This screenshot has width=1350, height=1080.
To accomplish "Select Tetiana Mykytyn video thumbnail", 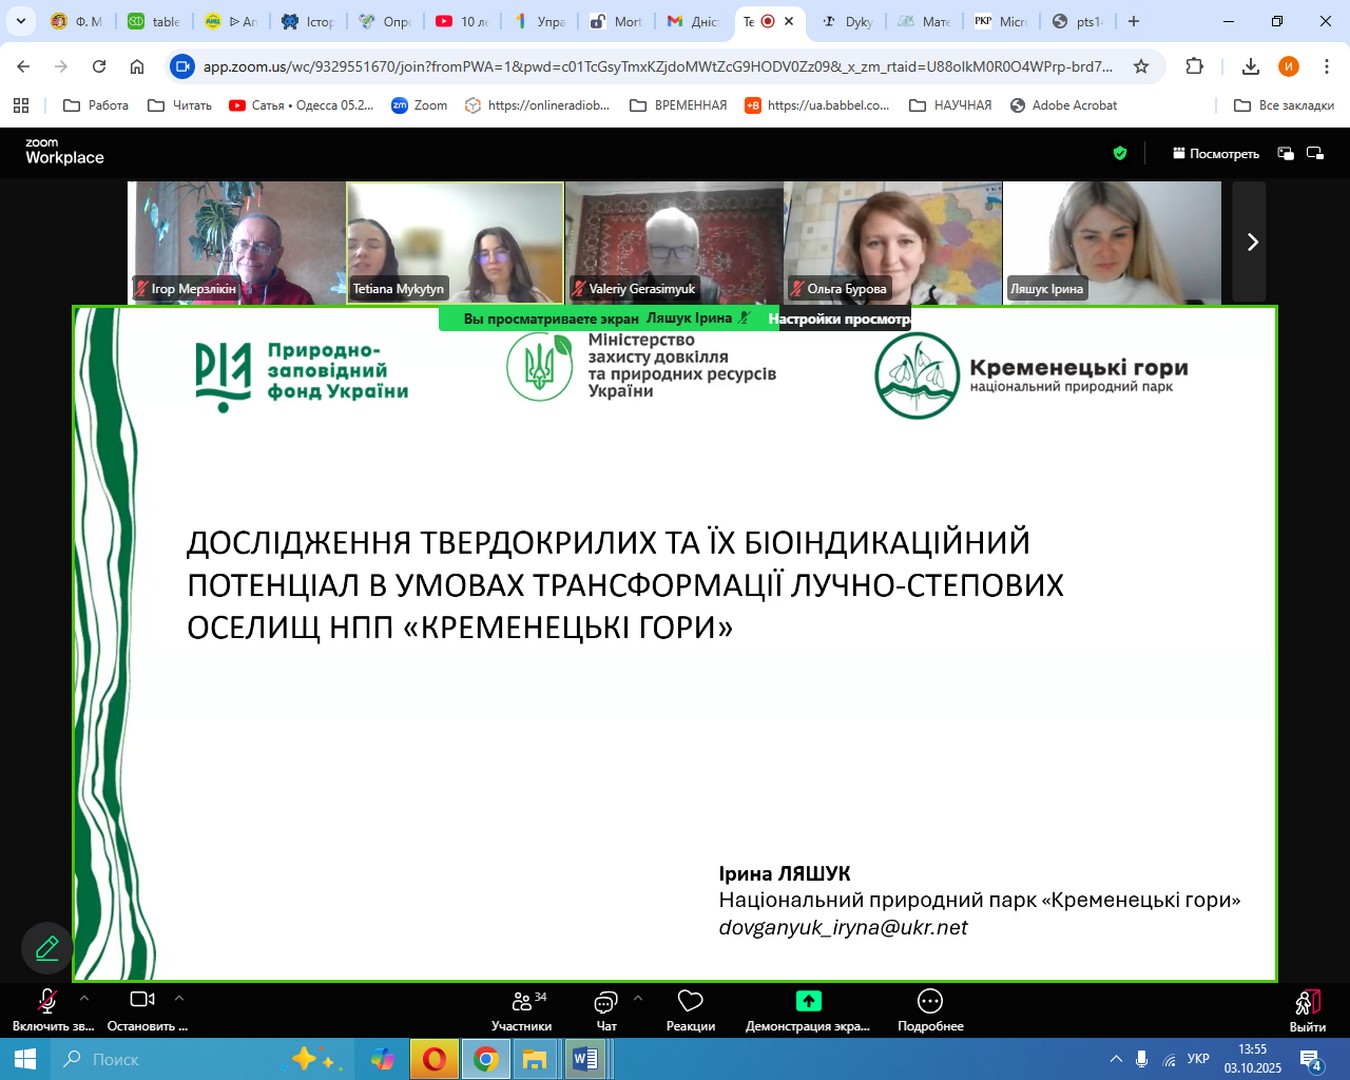I will click(x=455, y=242).
